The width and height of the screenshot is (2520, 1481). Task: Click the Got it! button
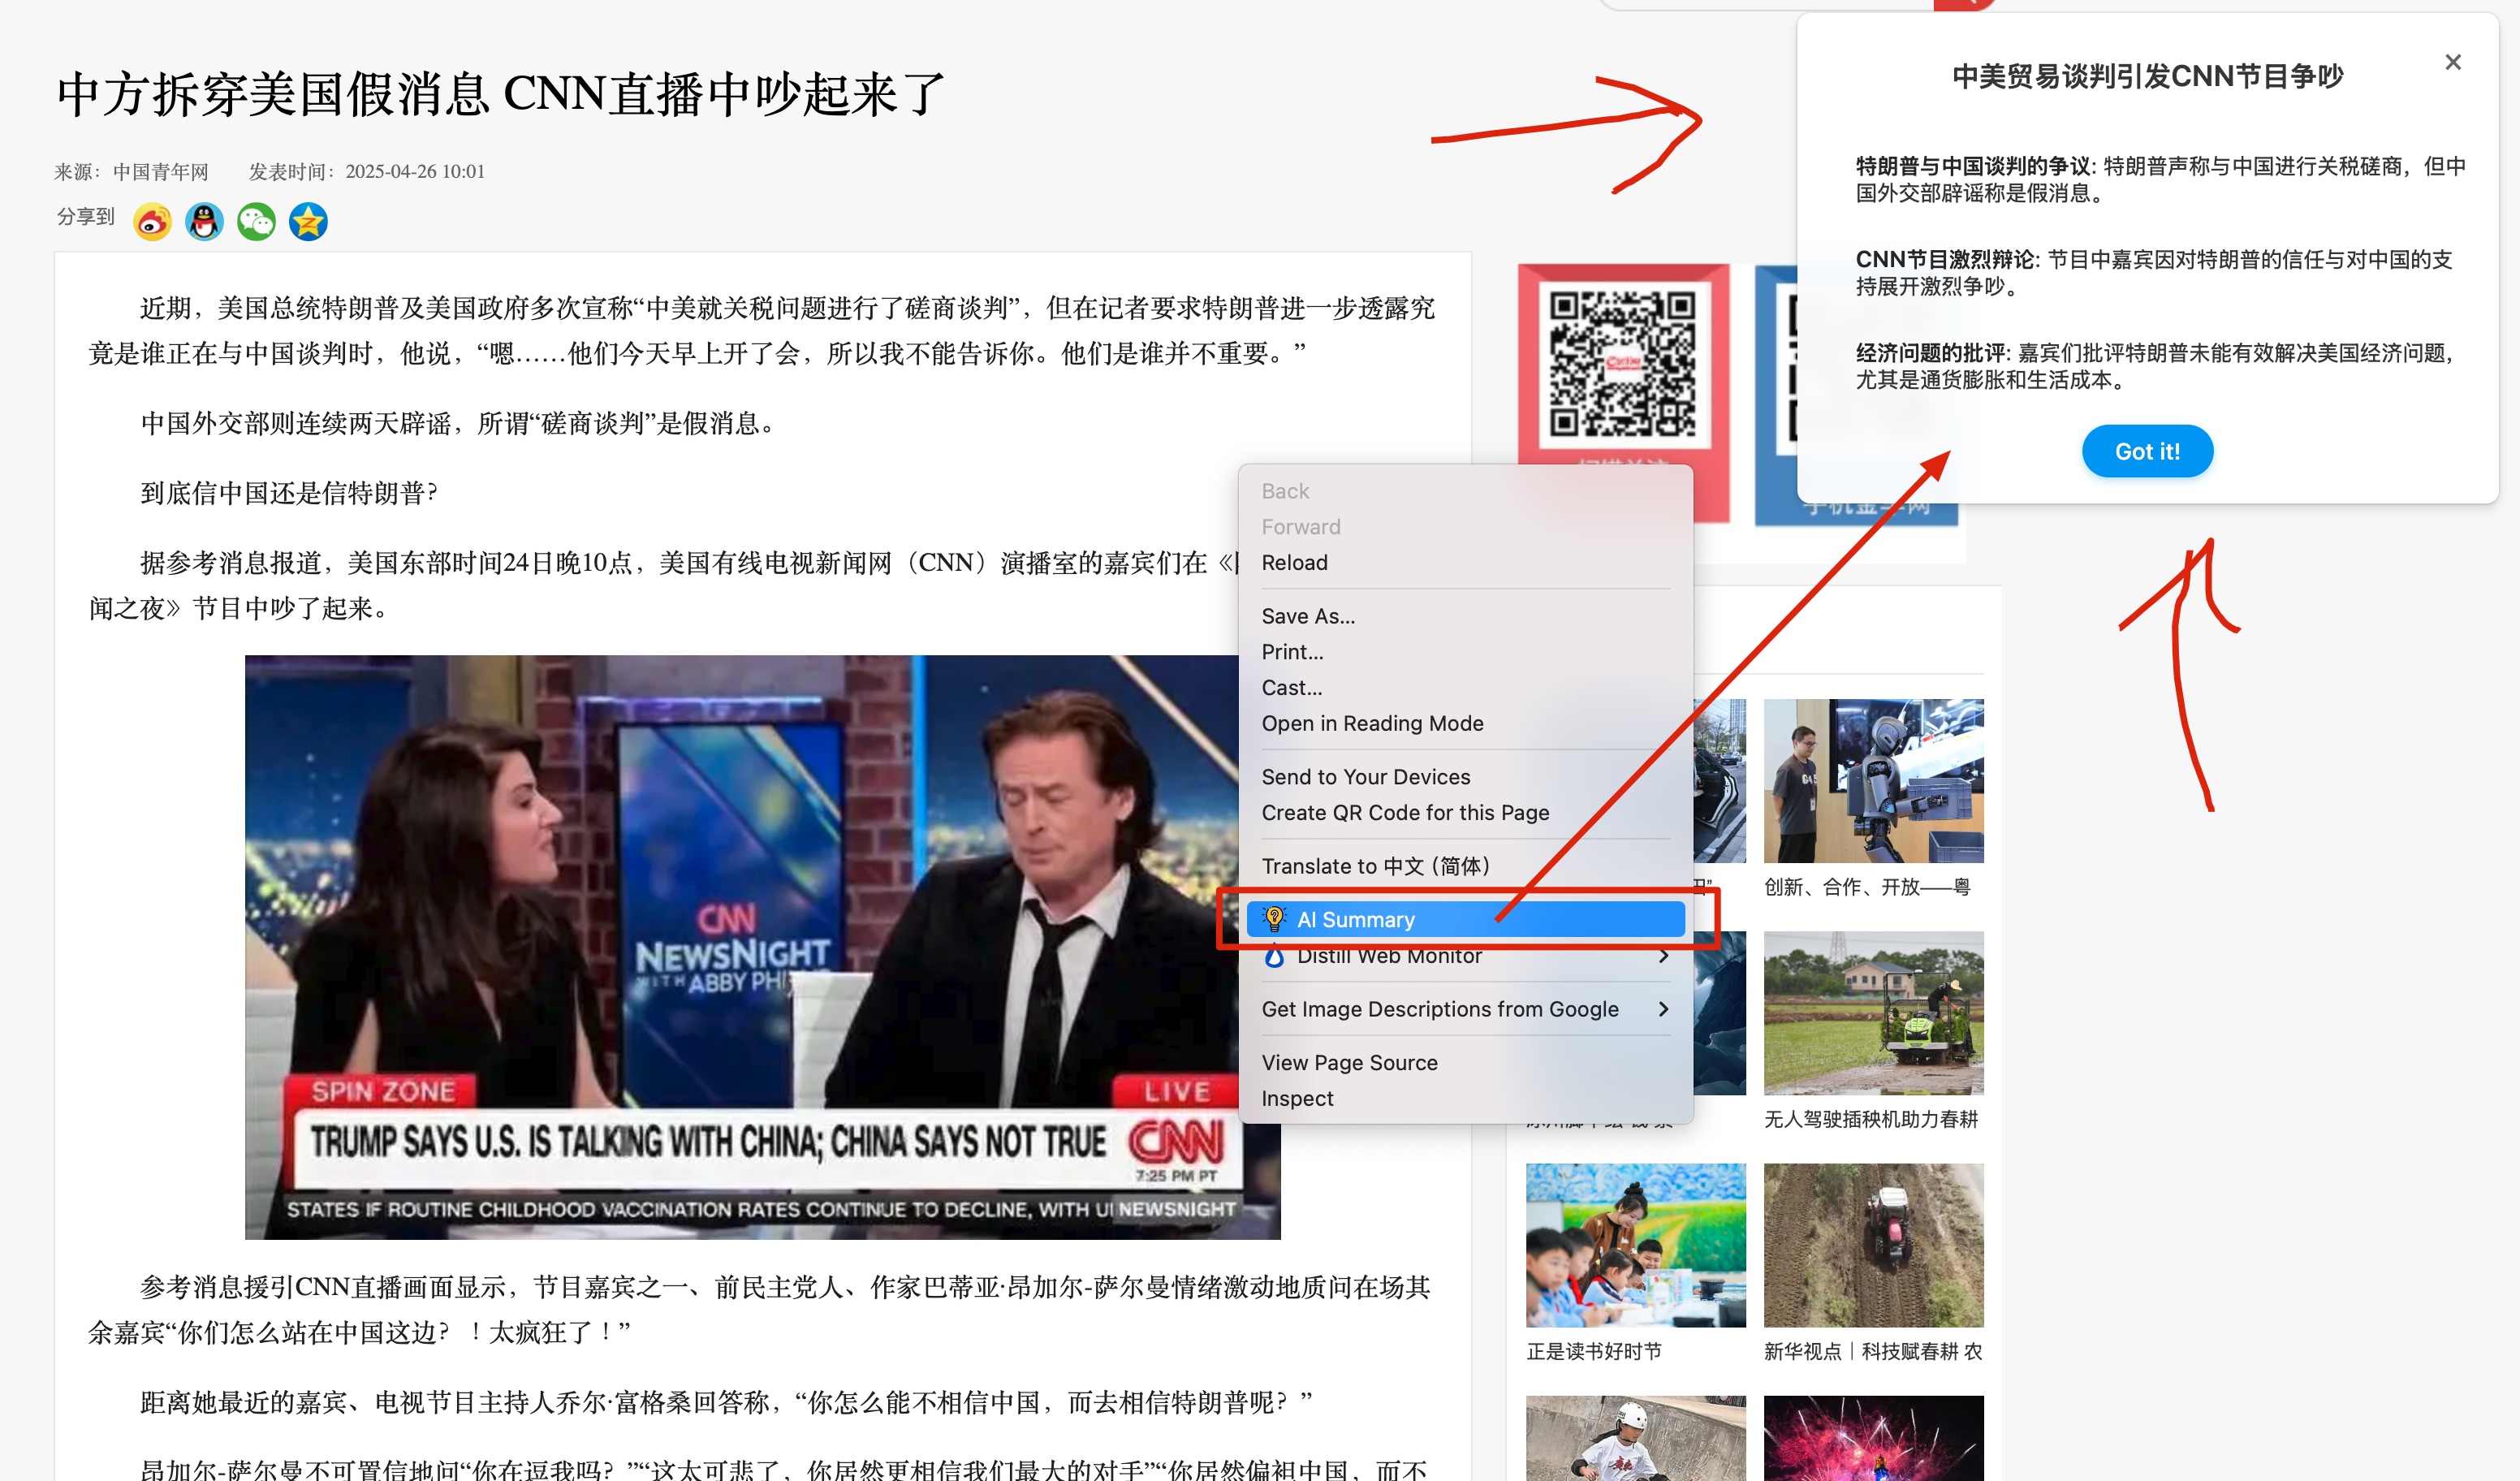tap(2147, 451)
